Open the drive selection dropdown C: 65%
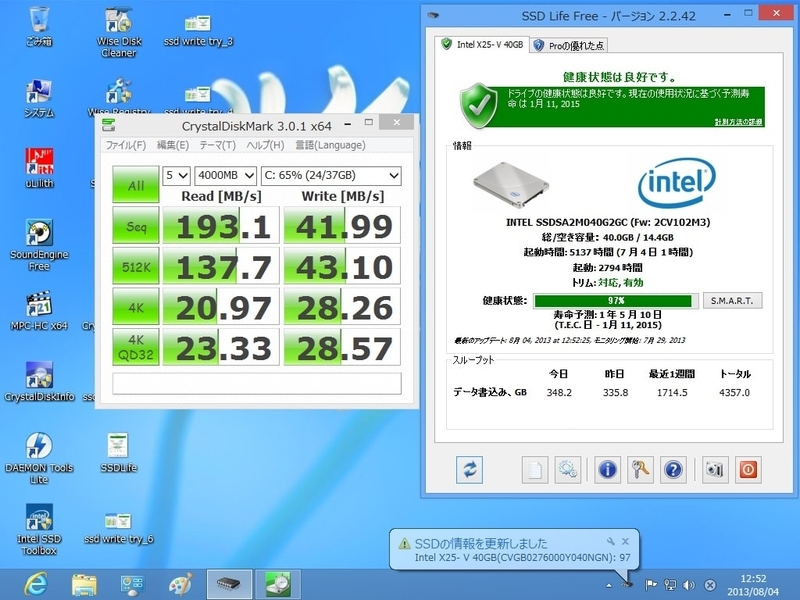800x600 pixels. pos(331,176)
